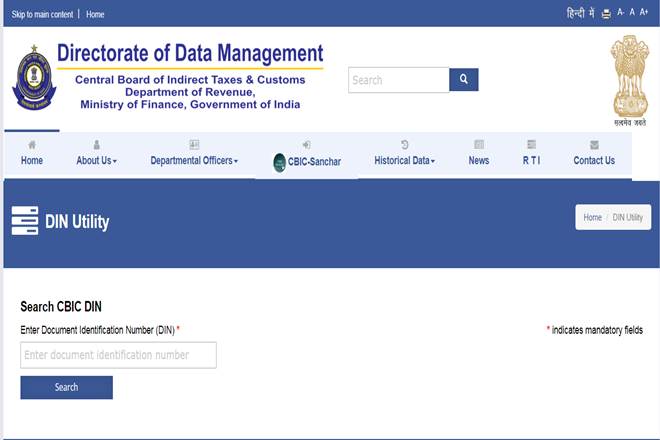Open the R T I menu item
The height and width of the screenshot is (440, 660).
coord(532,160)
